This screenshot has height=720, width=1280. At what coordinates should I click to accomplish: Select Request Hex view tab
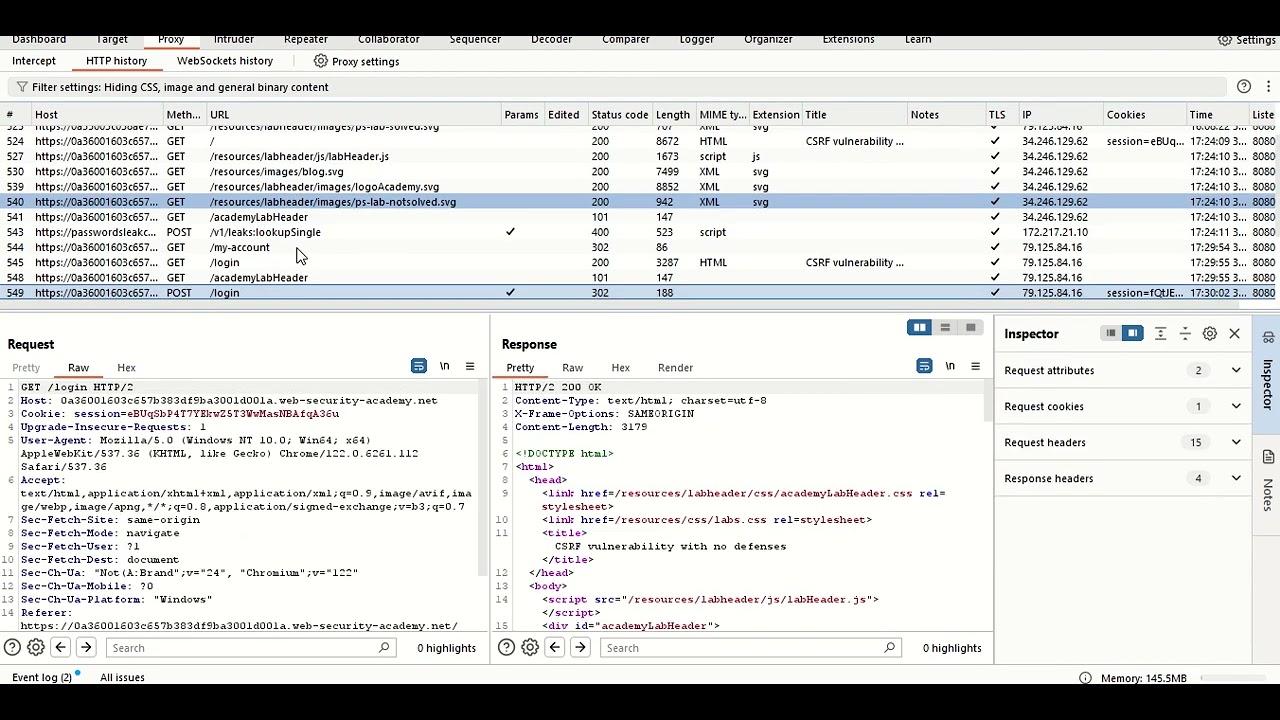pyautogui.click(x=126, y=368)
